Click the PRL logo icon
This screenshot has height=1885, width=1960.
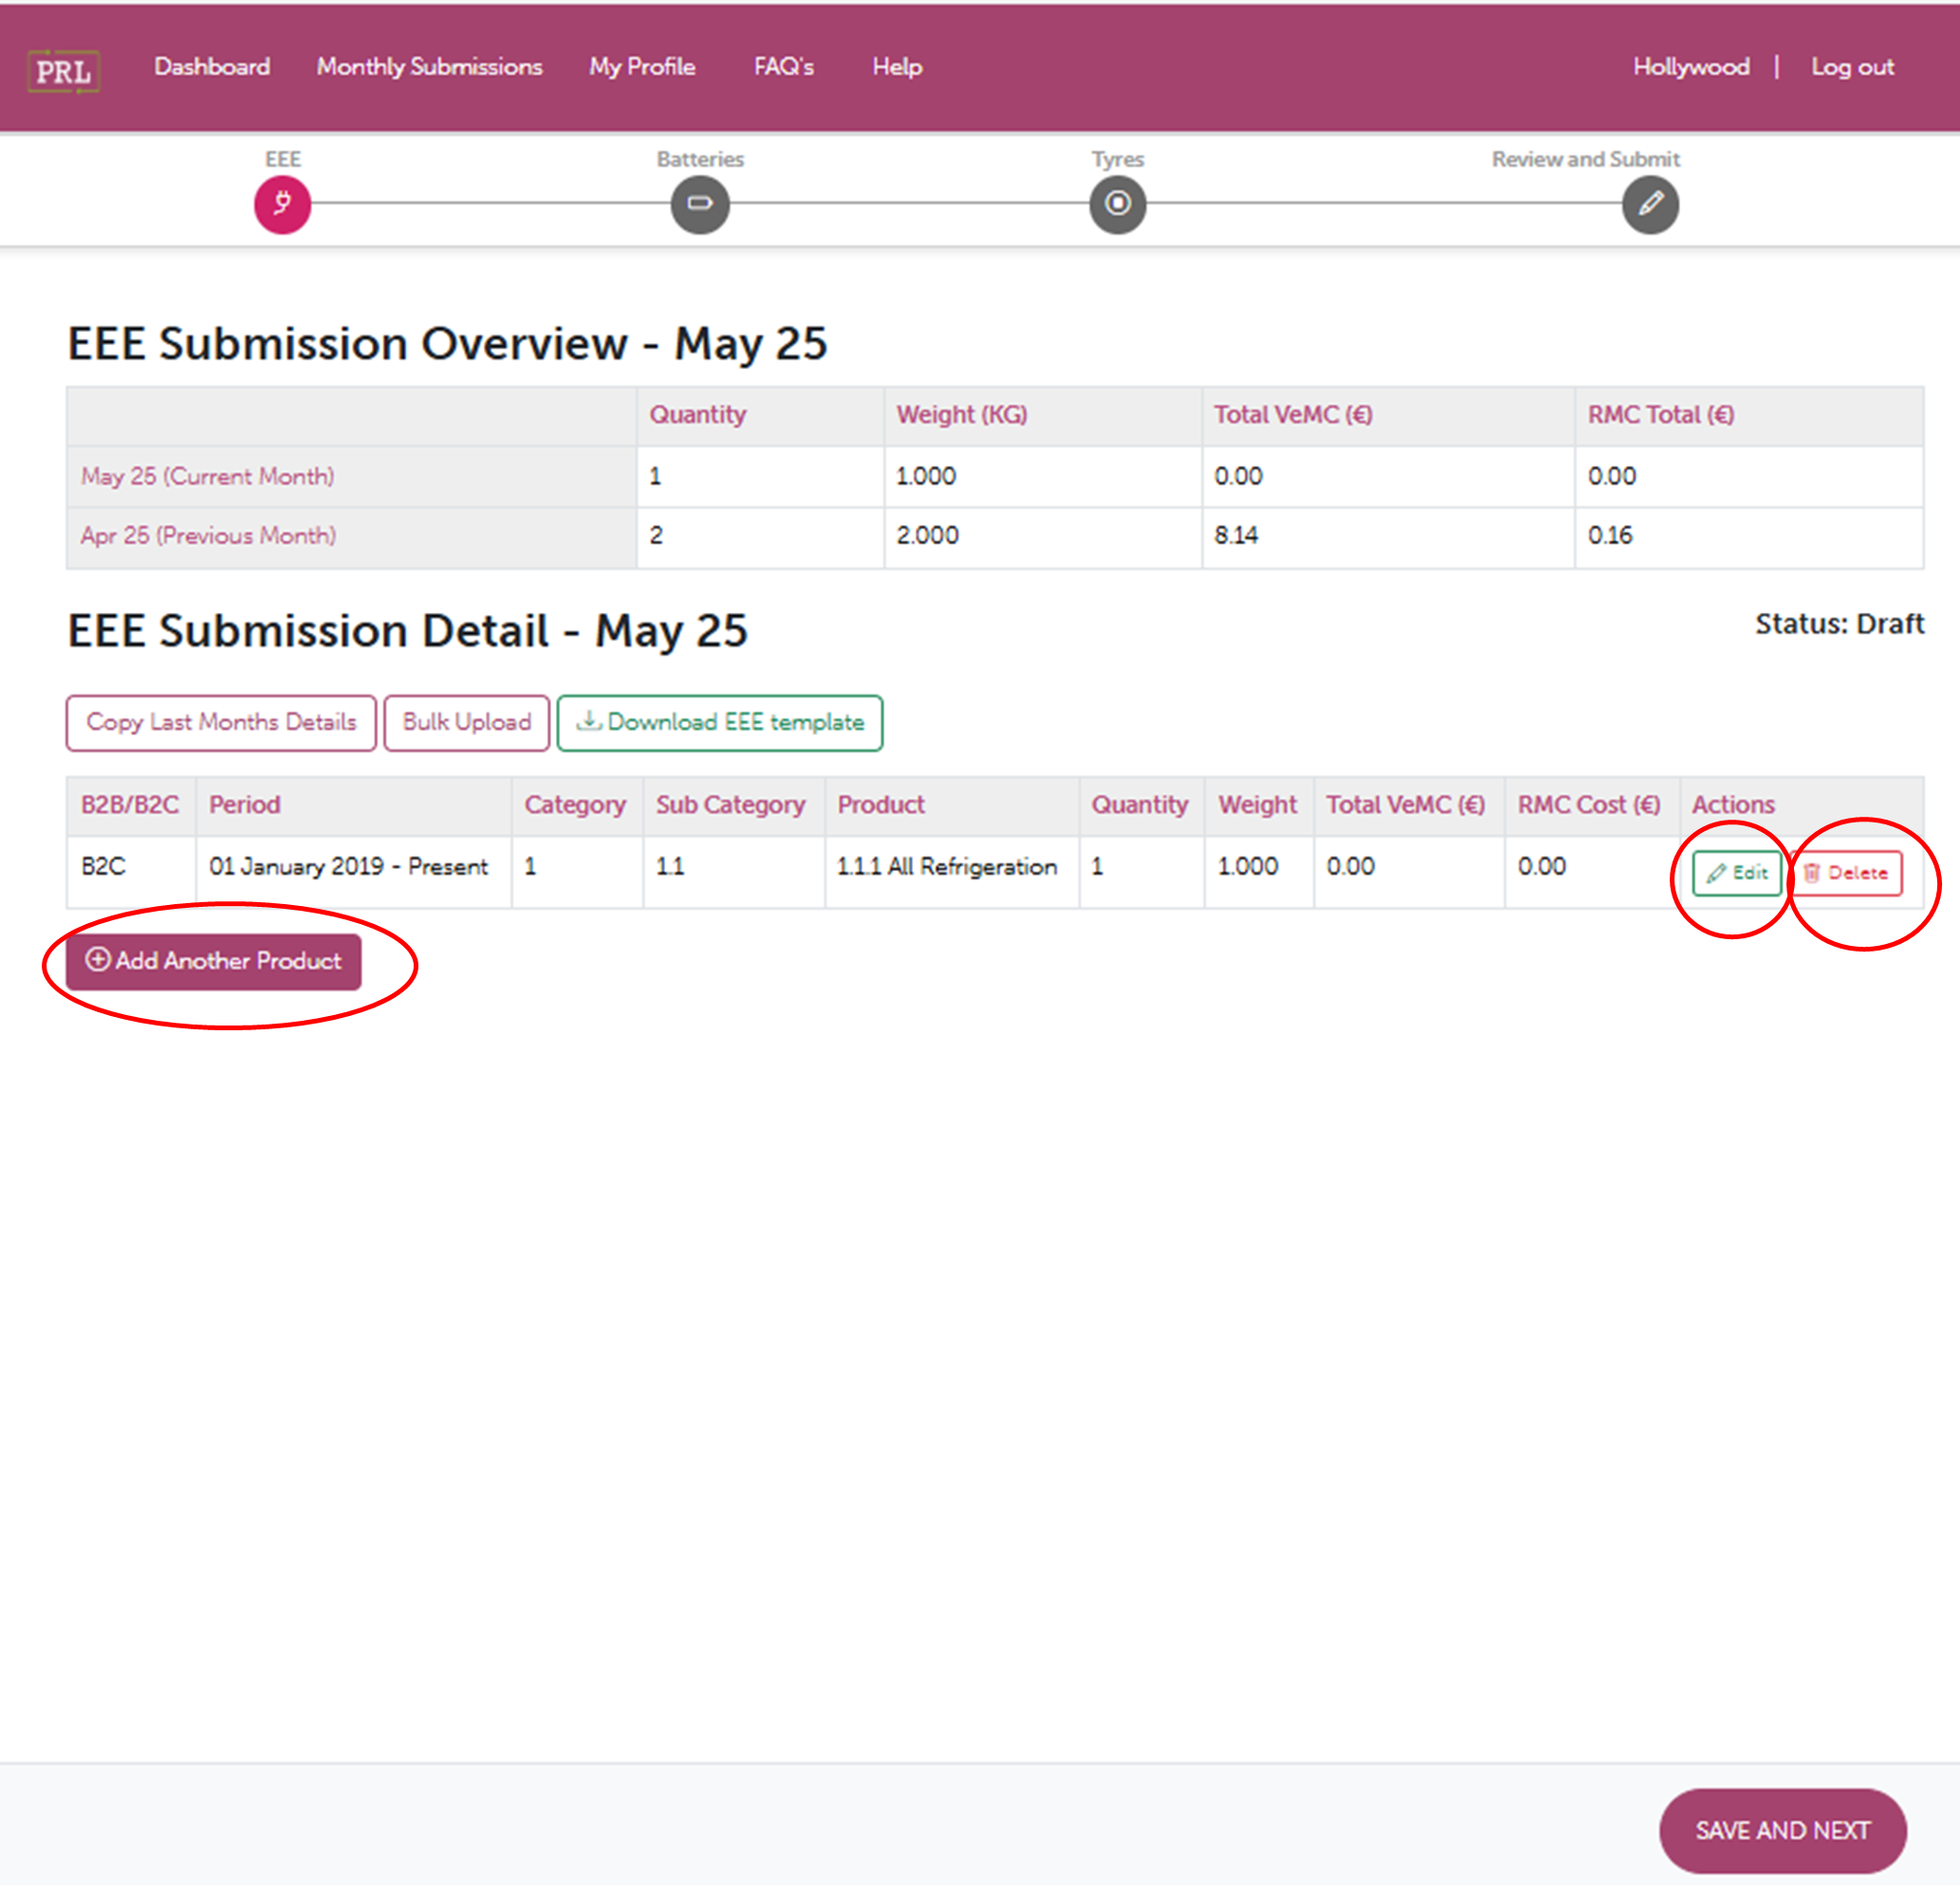[63, 70]
